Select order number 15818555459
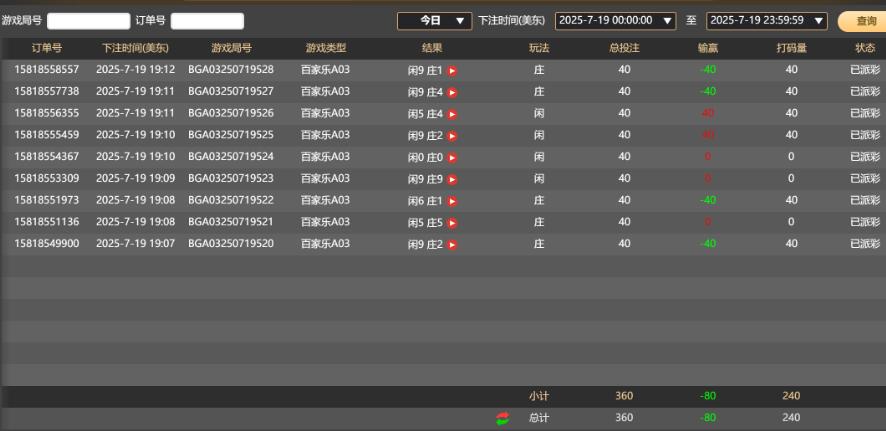The width and height of the screenshot is (886, 431). click(x=47, y=135)
